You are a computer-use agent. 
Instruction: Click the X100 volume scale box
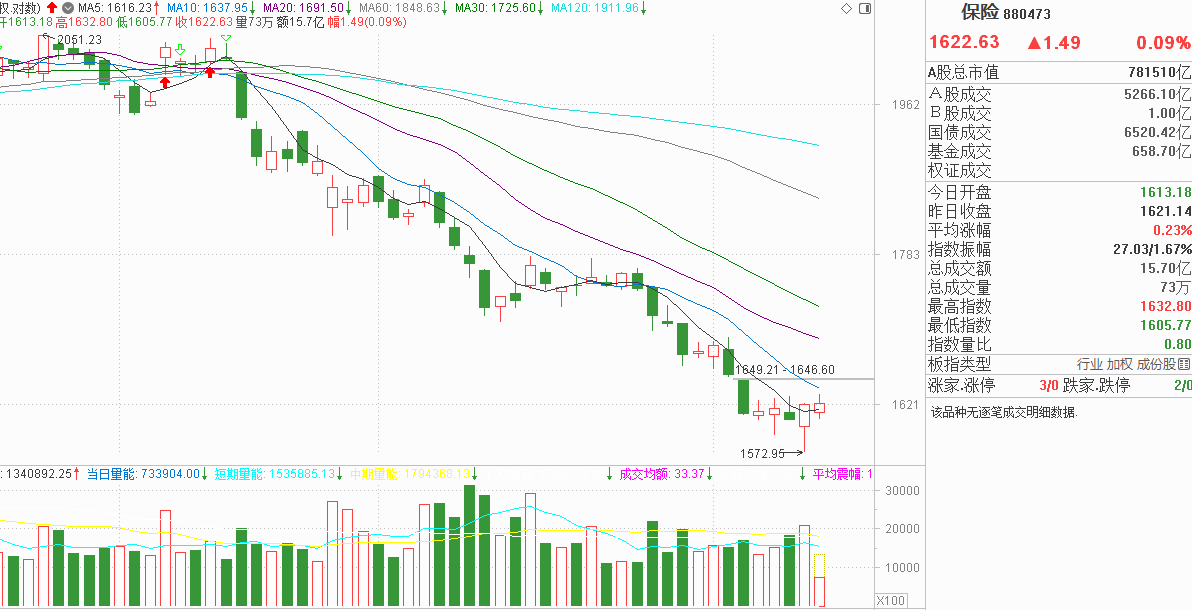click(889, 601)
